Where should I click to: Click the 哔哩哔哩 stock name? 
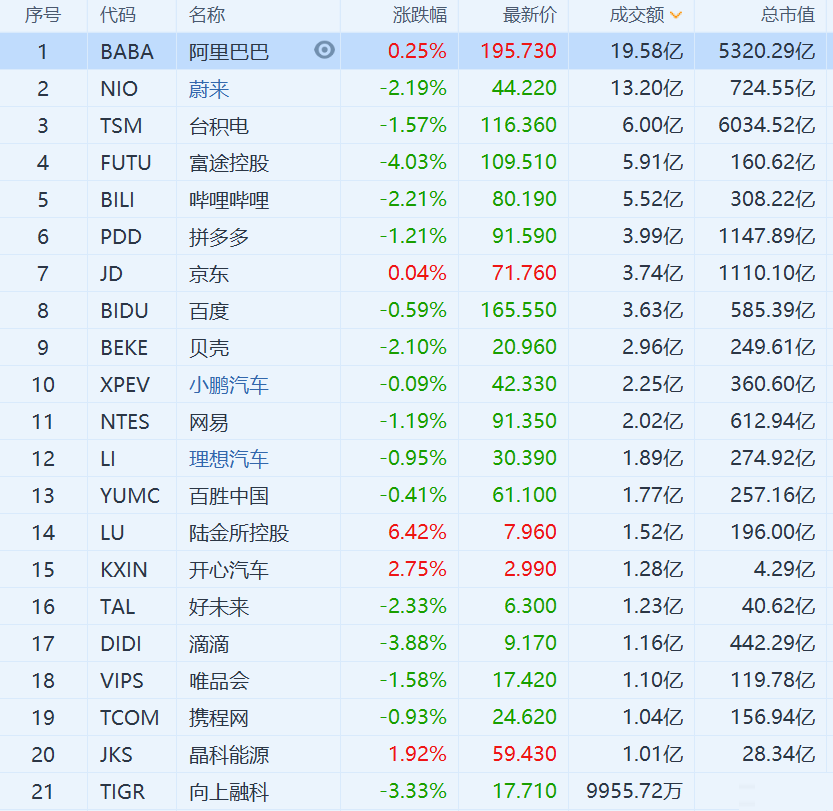tap(229, 200)
